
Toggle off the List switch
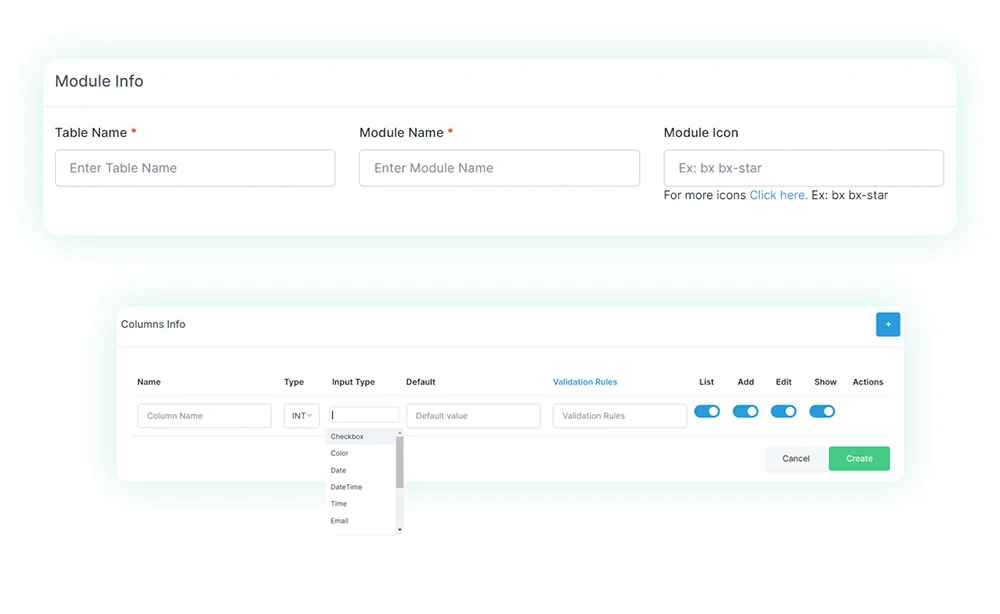[x=707, y=411]
